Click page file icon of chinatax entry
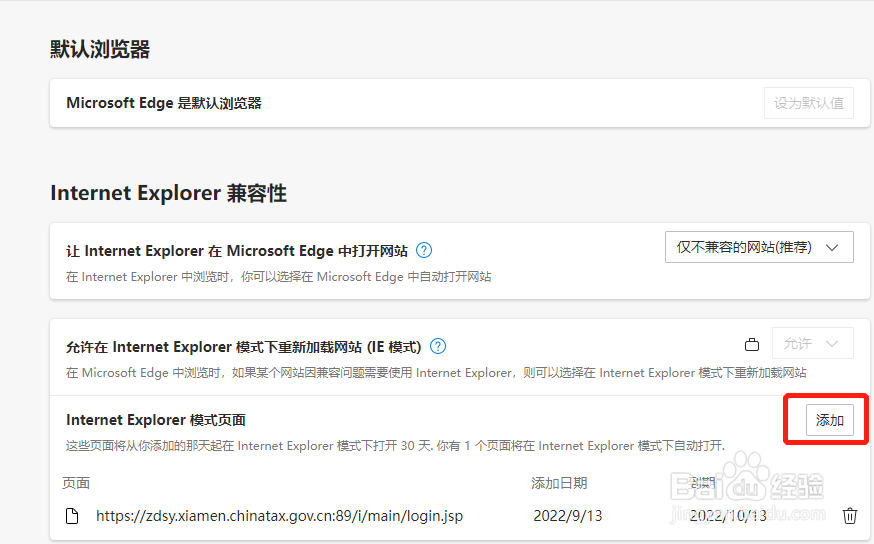Viewport: 874px width, 544px height. pyautogui.click(x=72, y=516)
